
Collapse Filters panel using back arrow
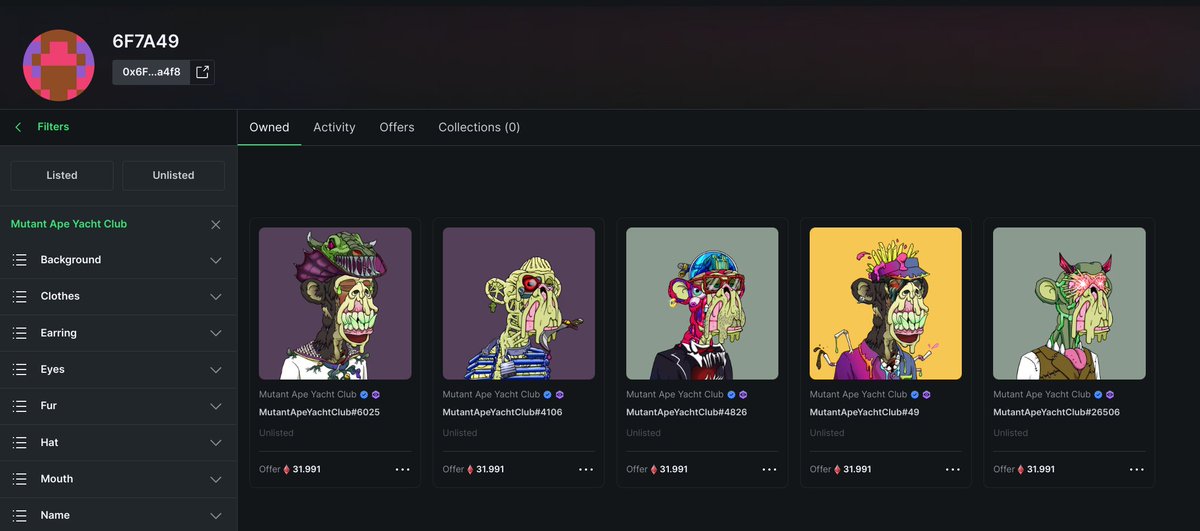coord(18,127)
